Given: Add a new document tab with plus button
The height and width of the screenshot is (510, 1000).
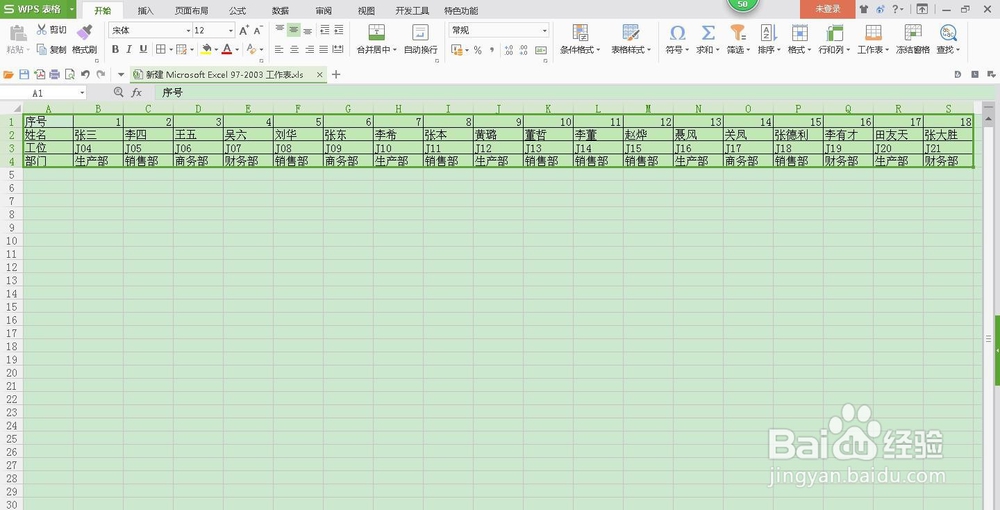Looking at the screenshot, I should tap(336, 75).
